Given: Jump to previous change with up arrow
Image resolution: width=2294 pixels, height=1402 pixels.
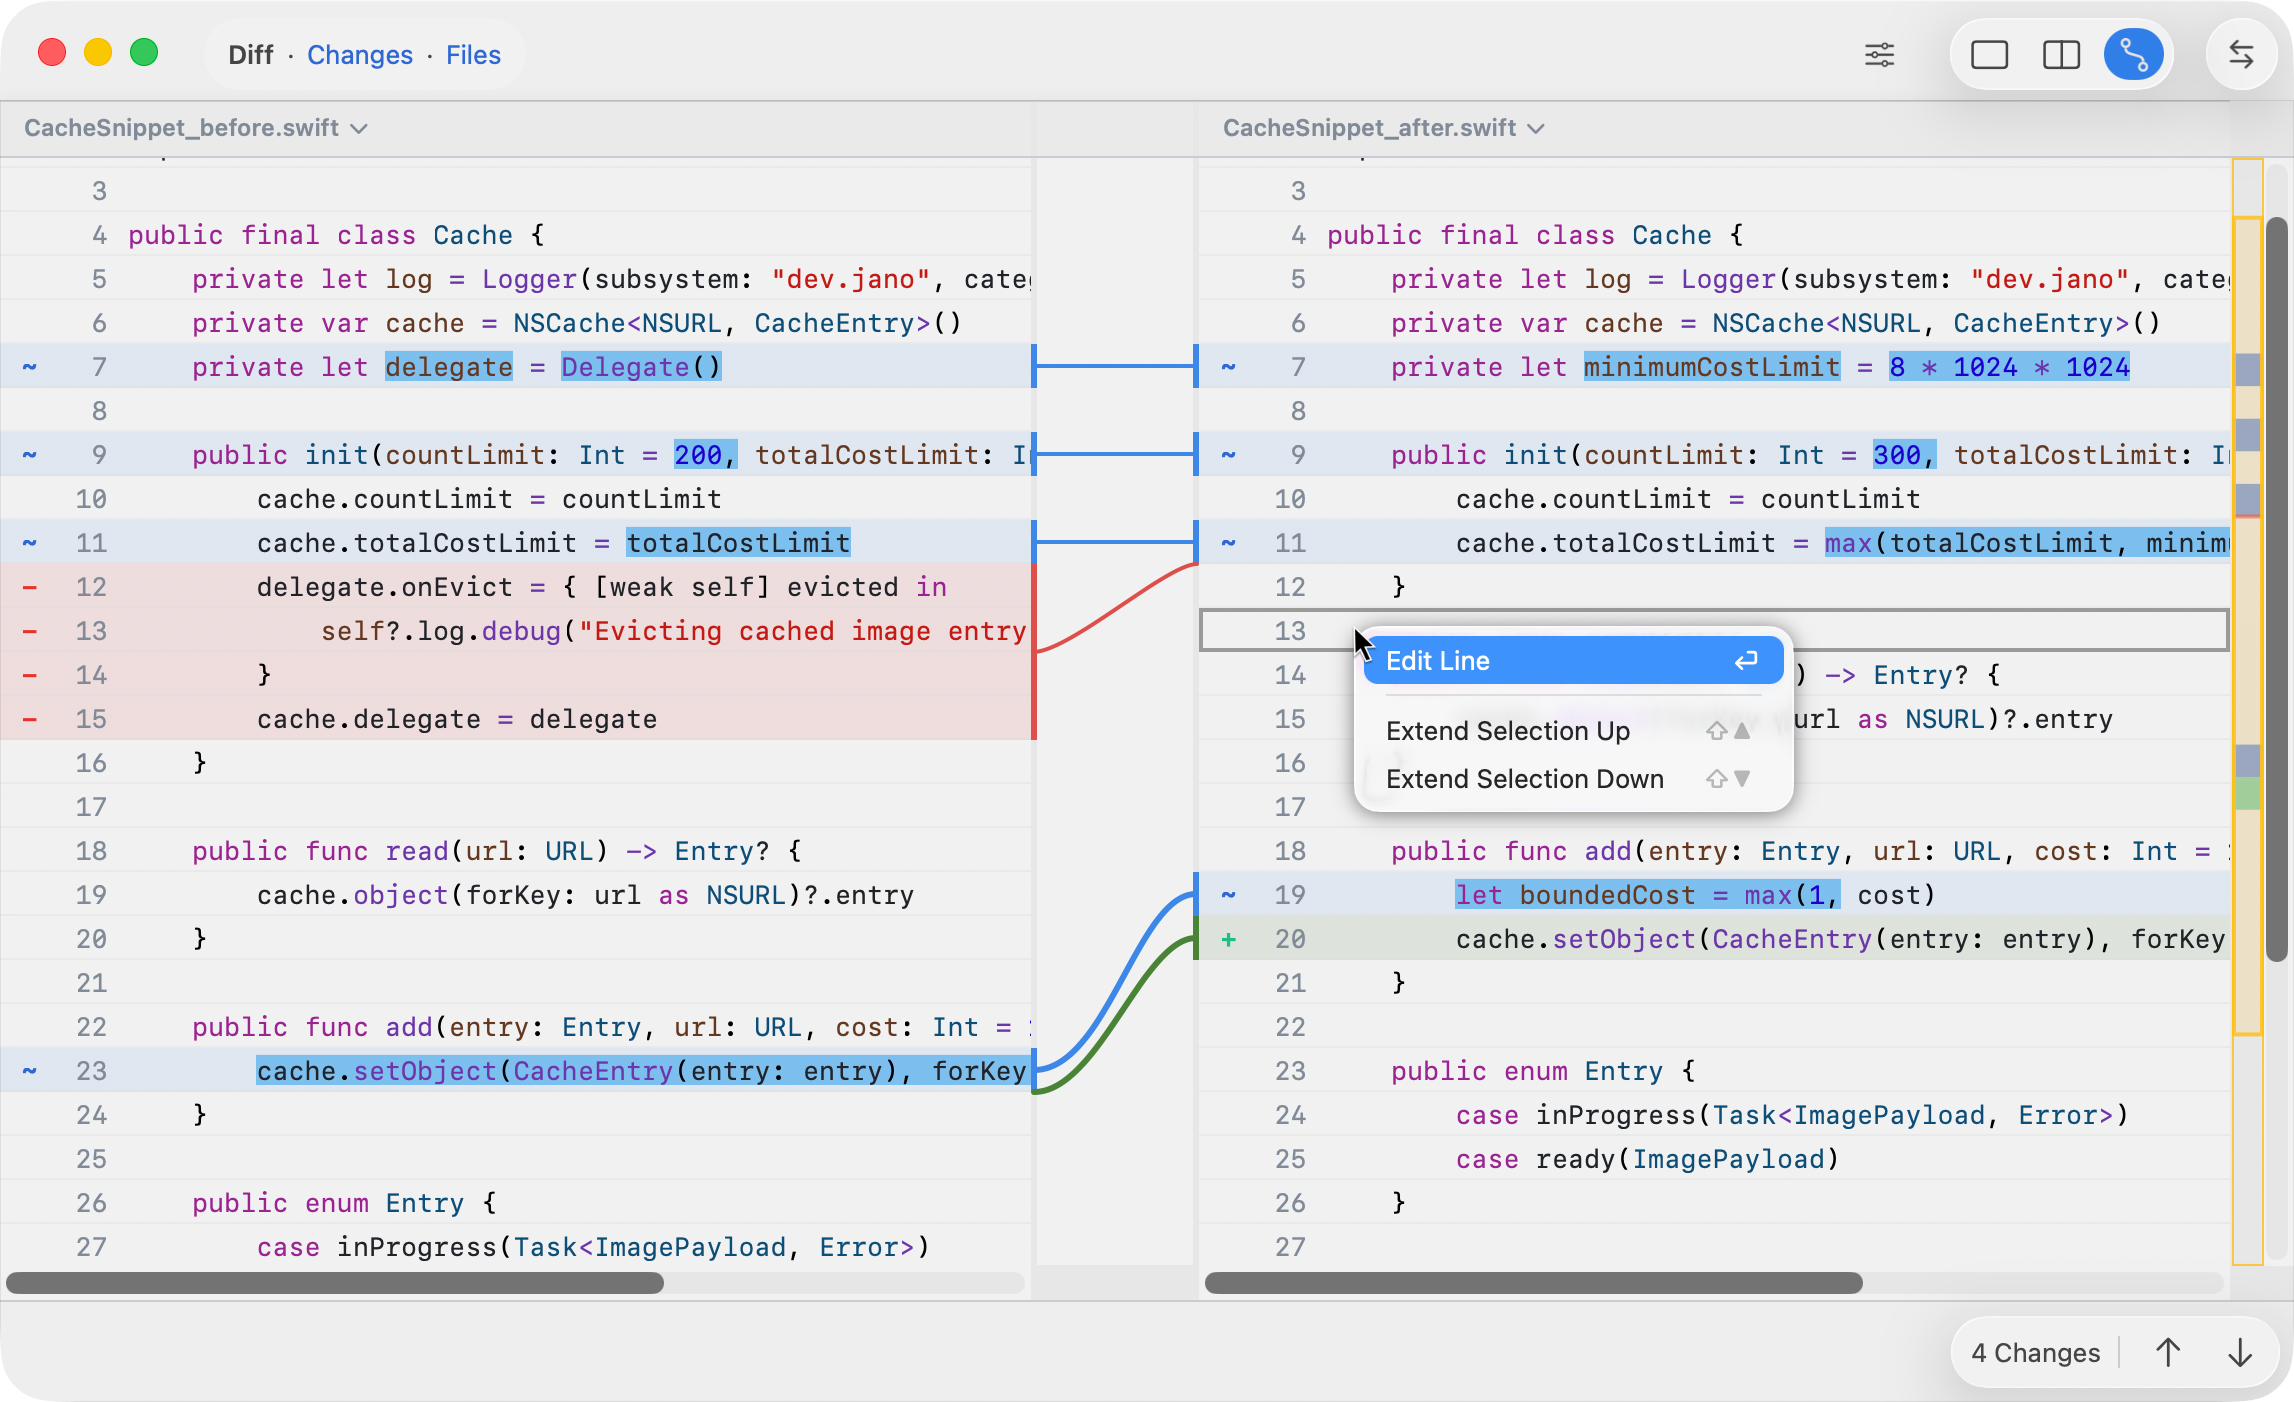Looking at the screenshot, I should point(2168,1353).
